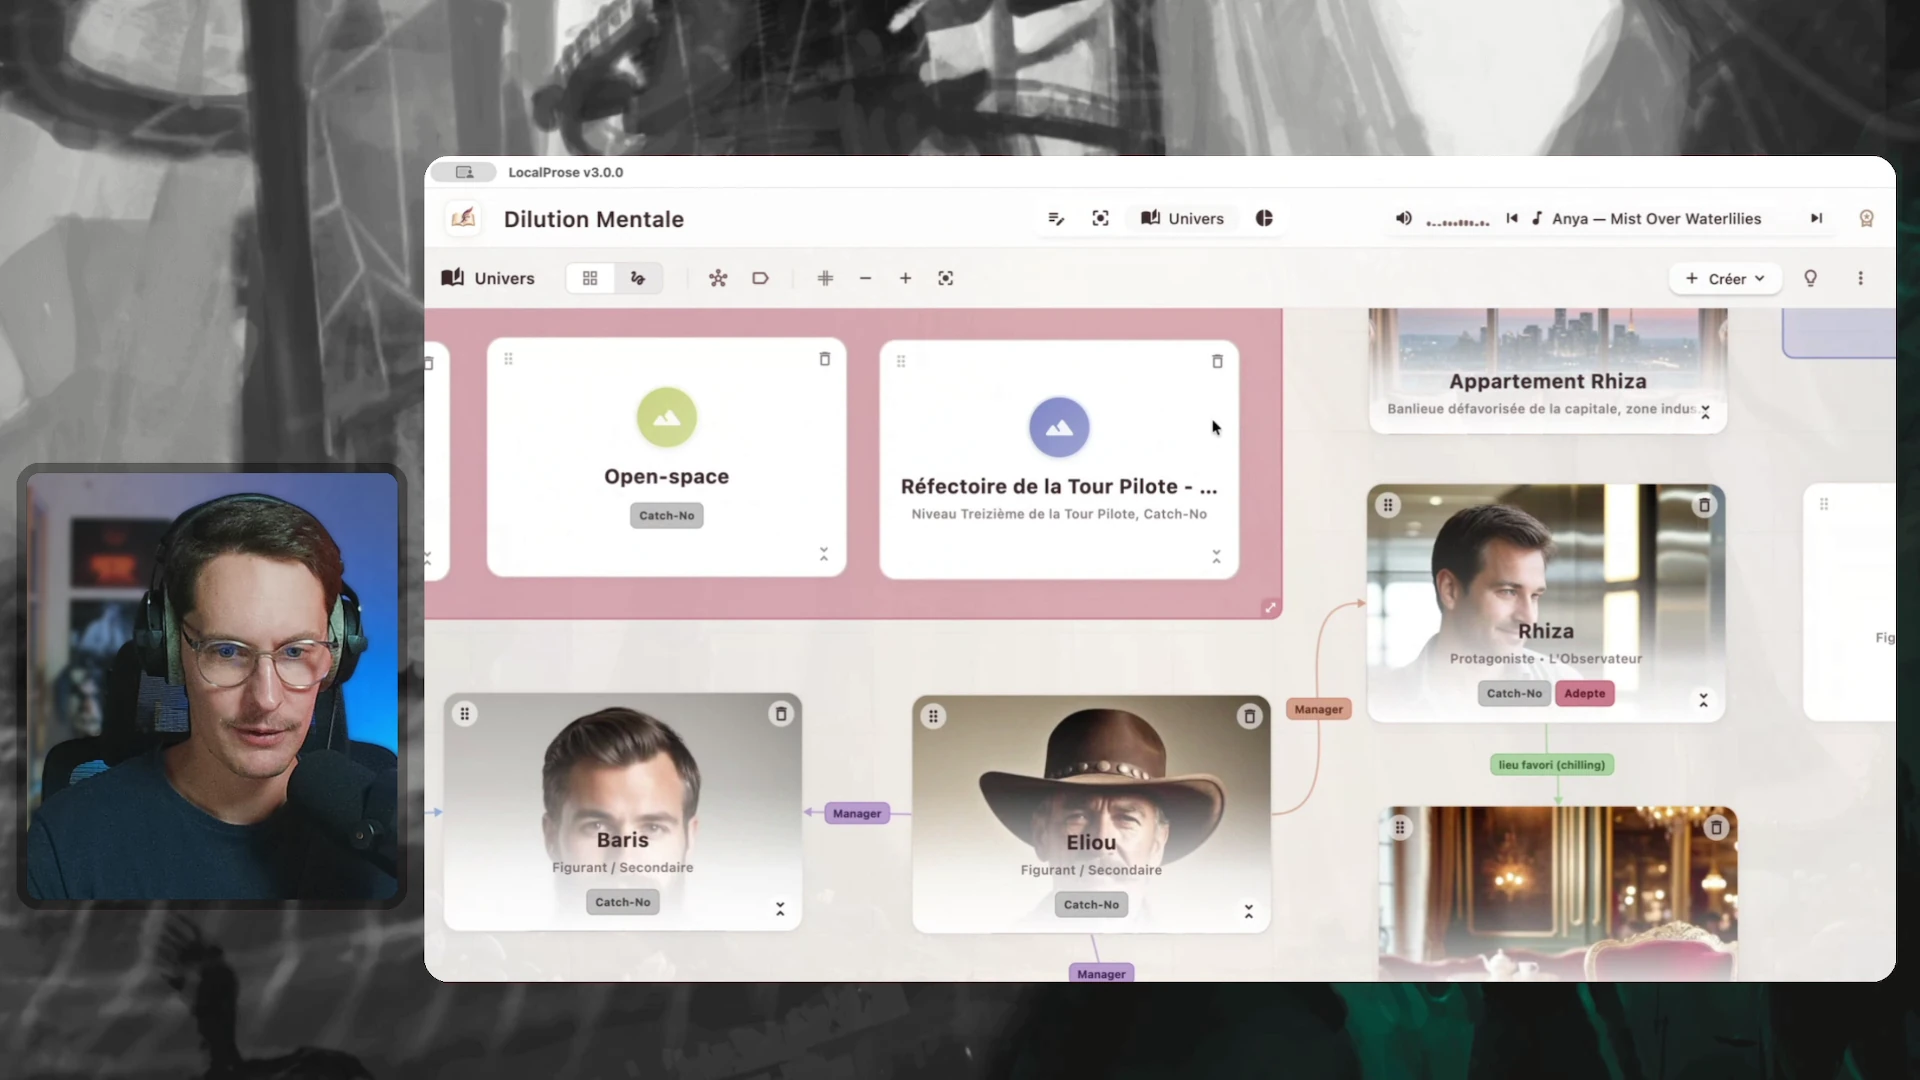Image resolution: width=1920 pixels, height=1080 pixels.
Task: Click the green Open-space location icon
Action: pos(666,417)
